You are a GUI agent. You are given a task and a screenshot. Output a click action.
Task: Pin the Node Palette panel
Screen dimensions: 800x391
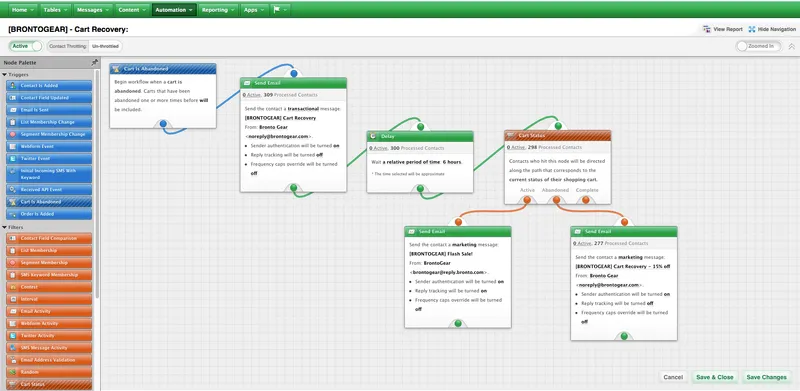click(x=94, y=62)
